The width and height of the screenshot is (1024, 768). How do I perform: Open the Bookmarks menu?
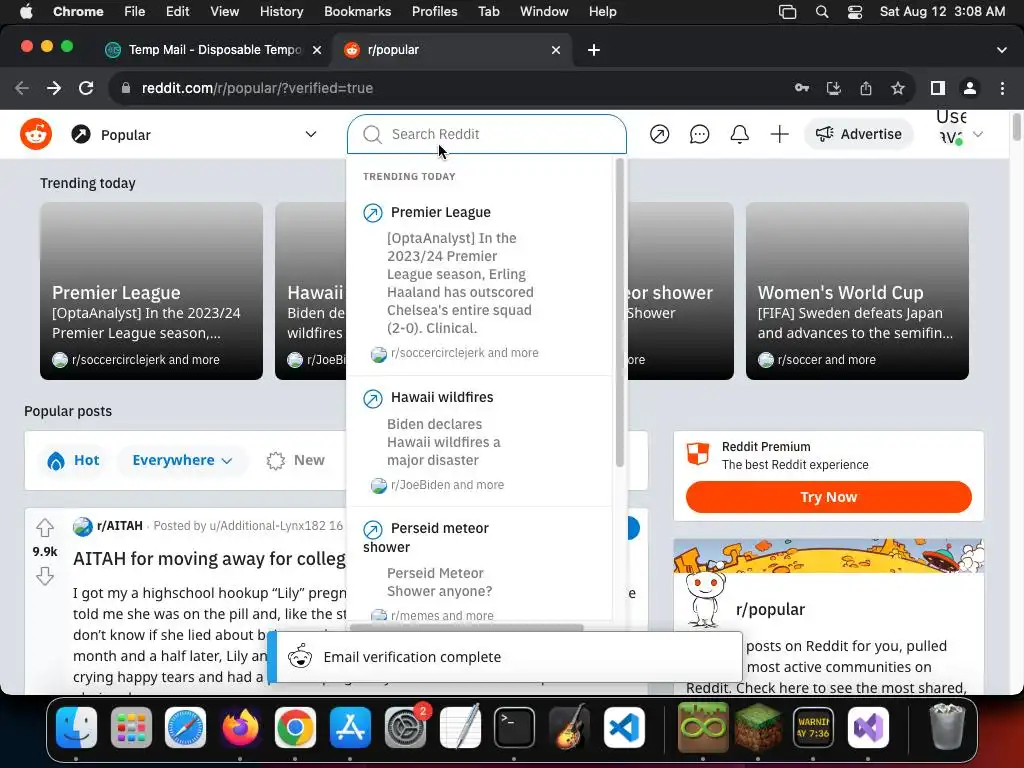point(357,11)
